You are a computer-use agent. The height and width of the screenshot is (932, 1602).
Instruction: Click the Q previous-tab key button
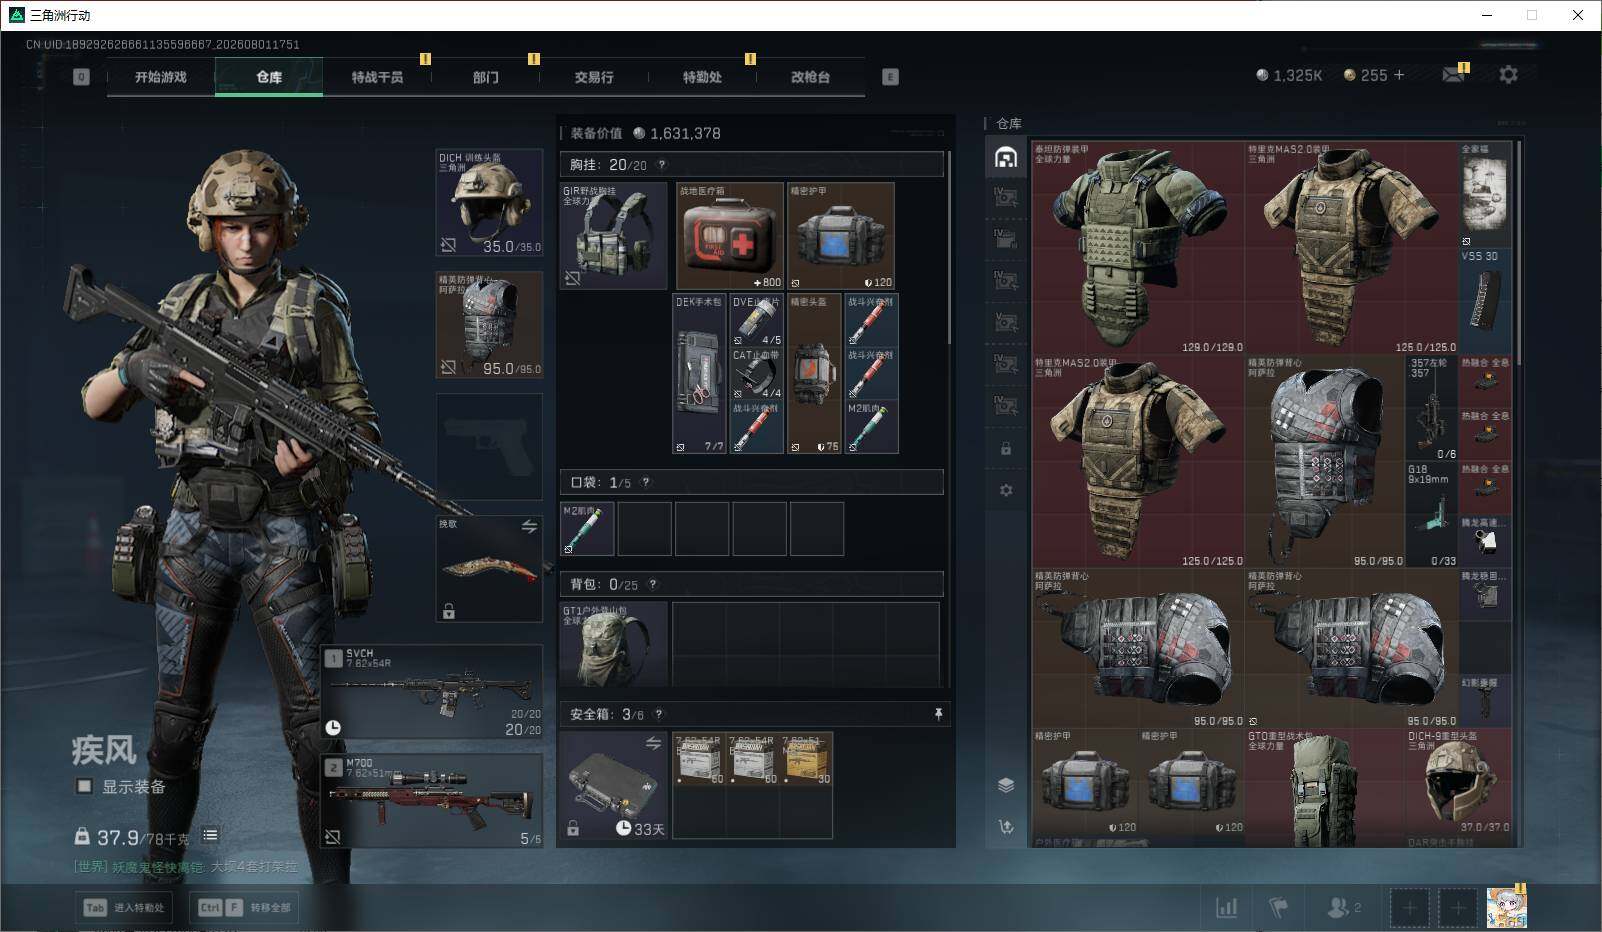pos(81,77)
